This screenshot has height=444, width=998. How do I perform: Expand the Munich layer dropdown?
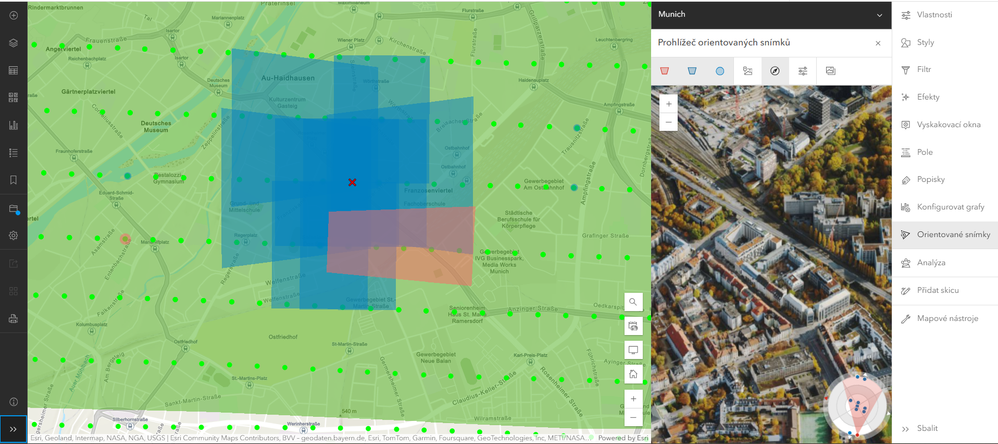pos(880,15)
